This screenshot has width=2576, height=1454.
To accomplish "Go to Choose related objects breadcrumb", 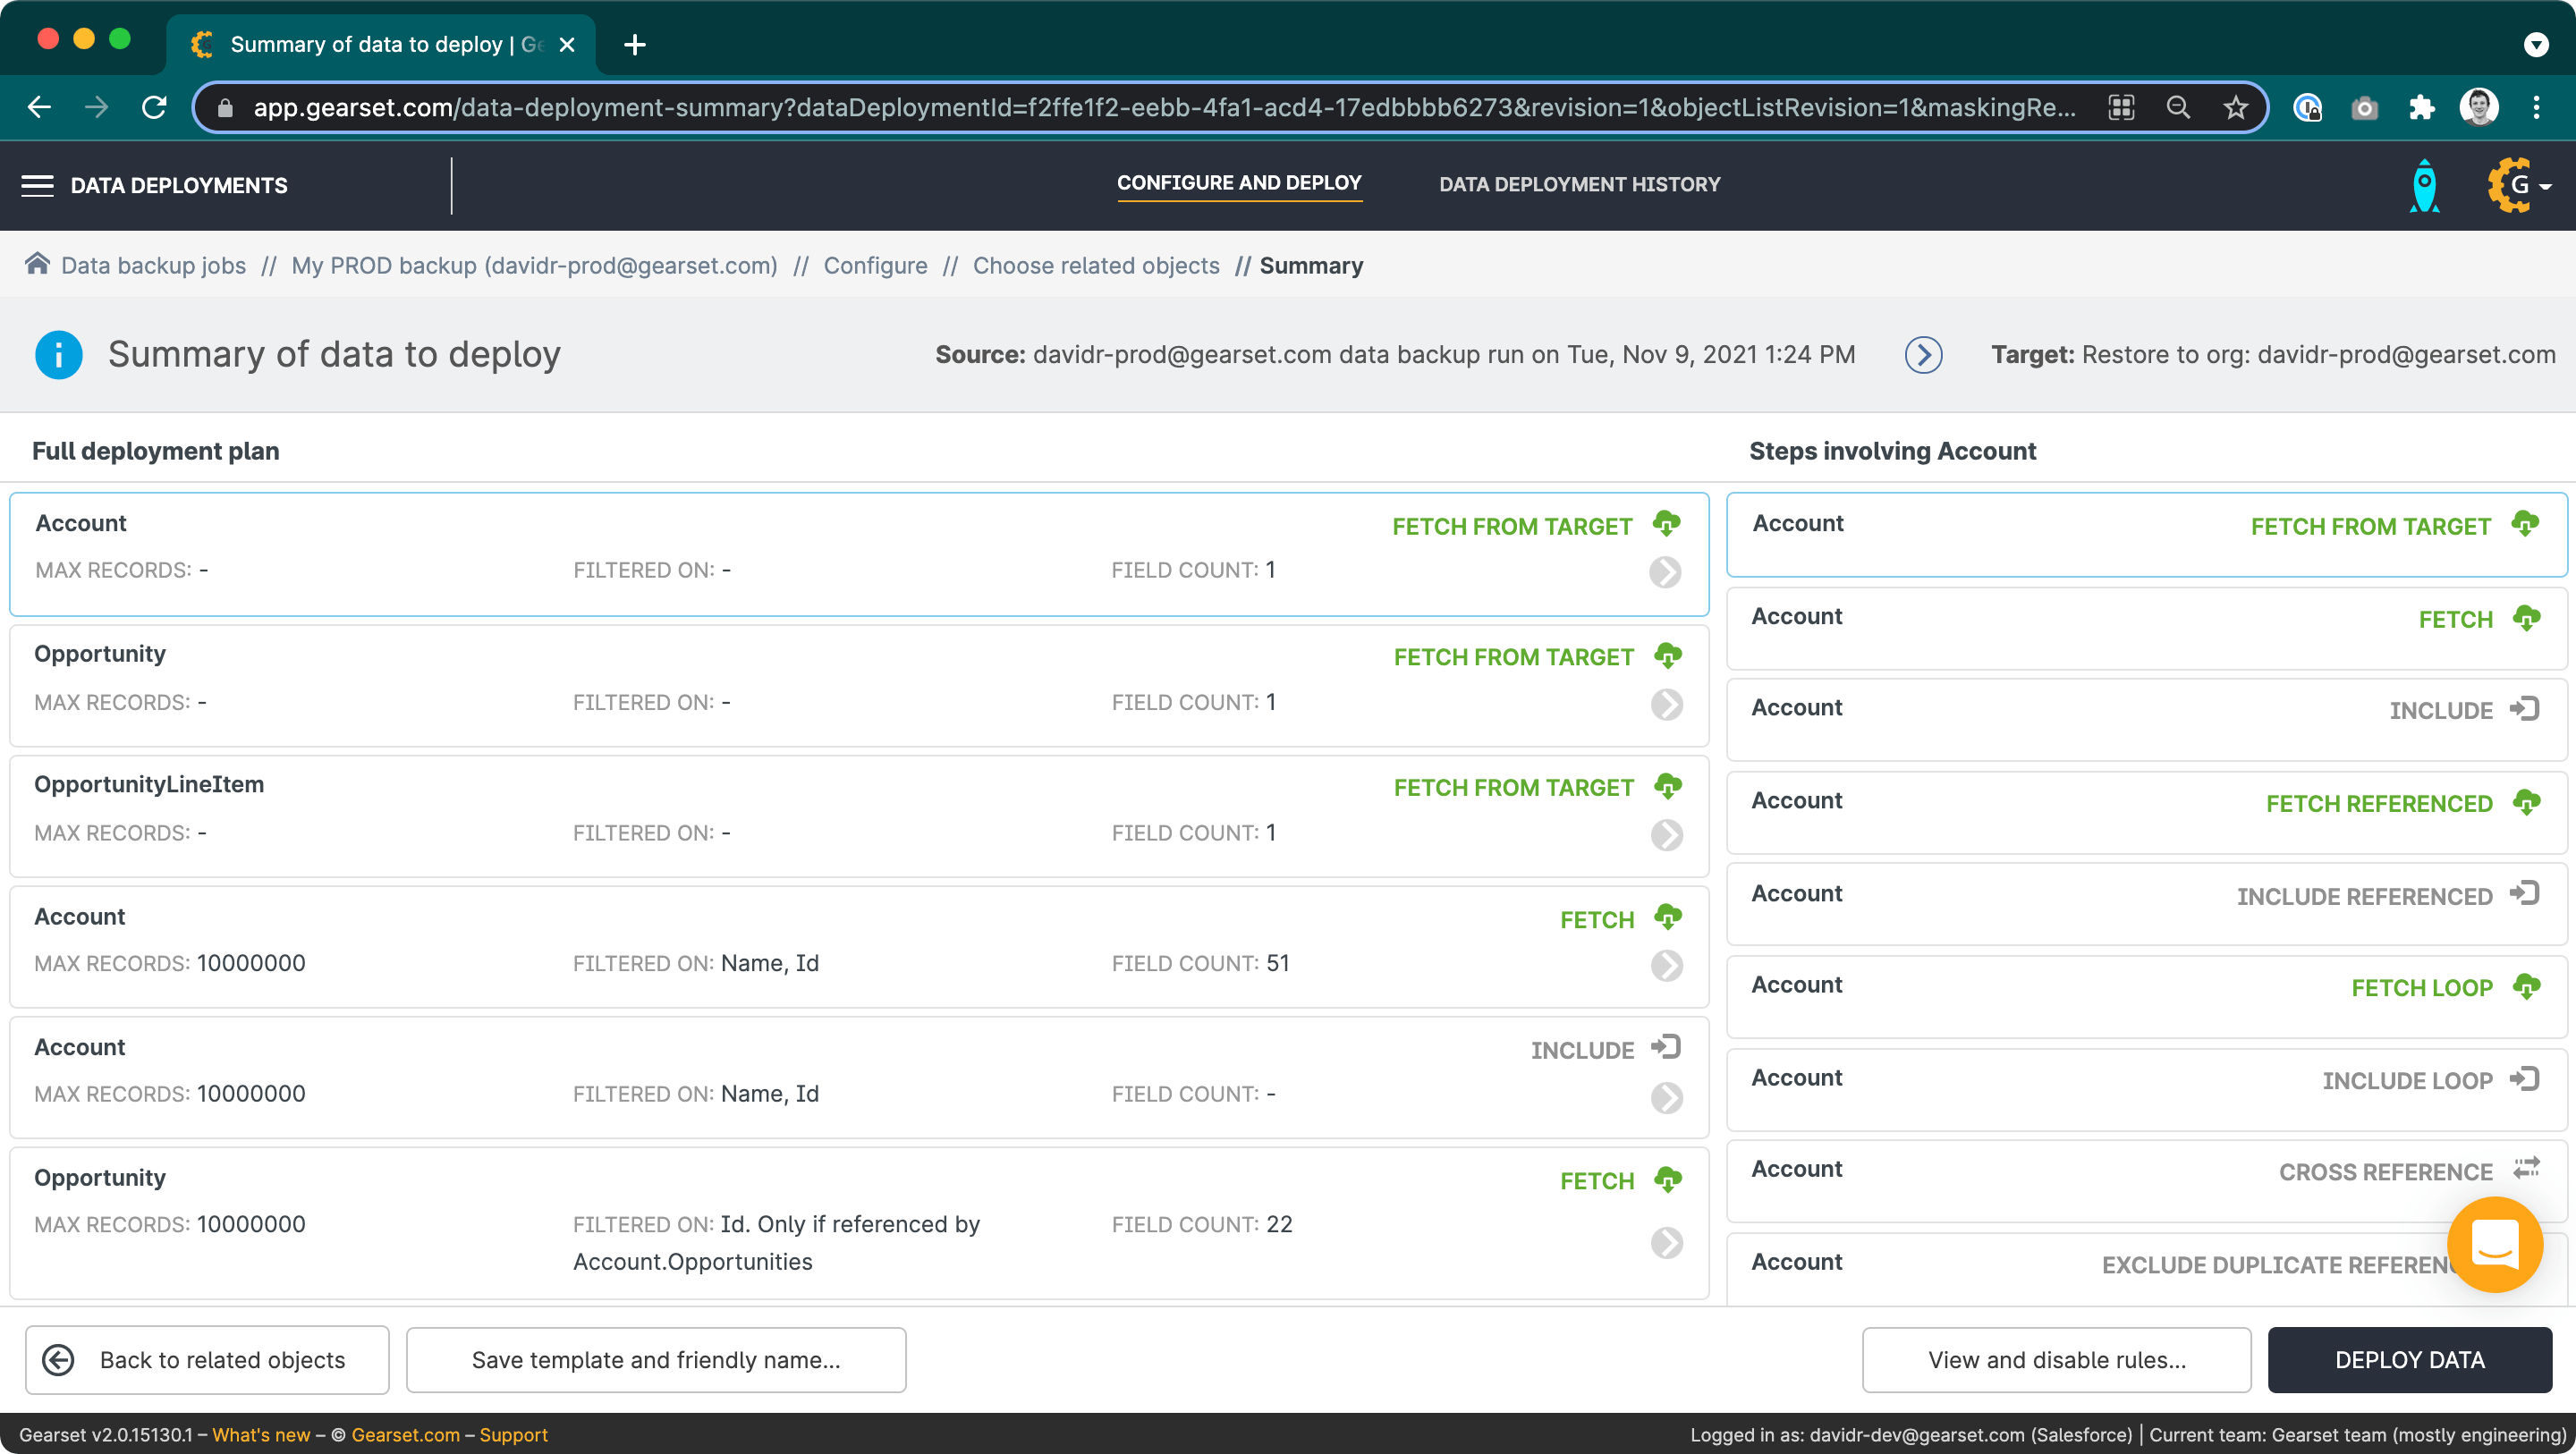I will coord(1096,265).
